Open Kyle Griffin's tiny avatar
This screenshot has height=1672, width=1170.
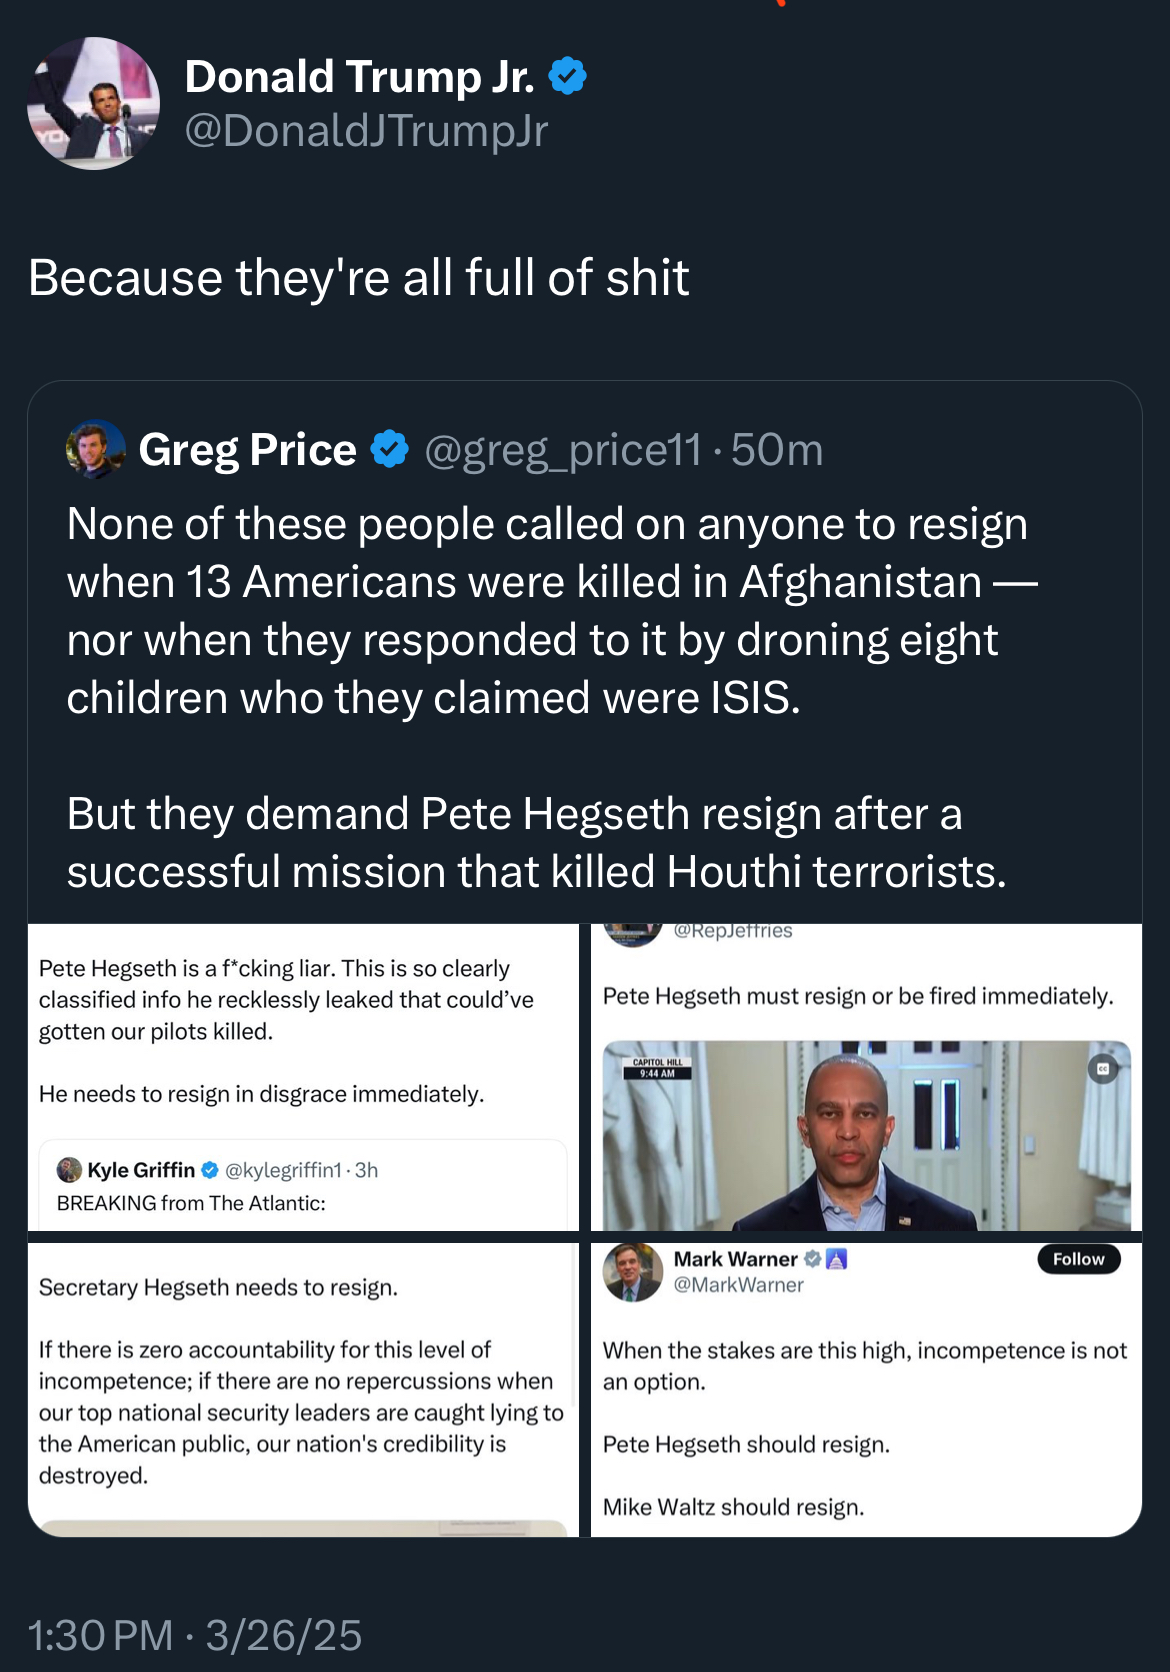pos(69,1170)
